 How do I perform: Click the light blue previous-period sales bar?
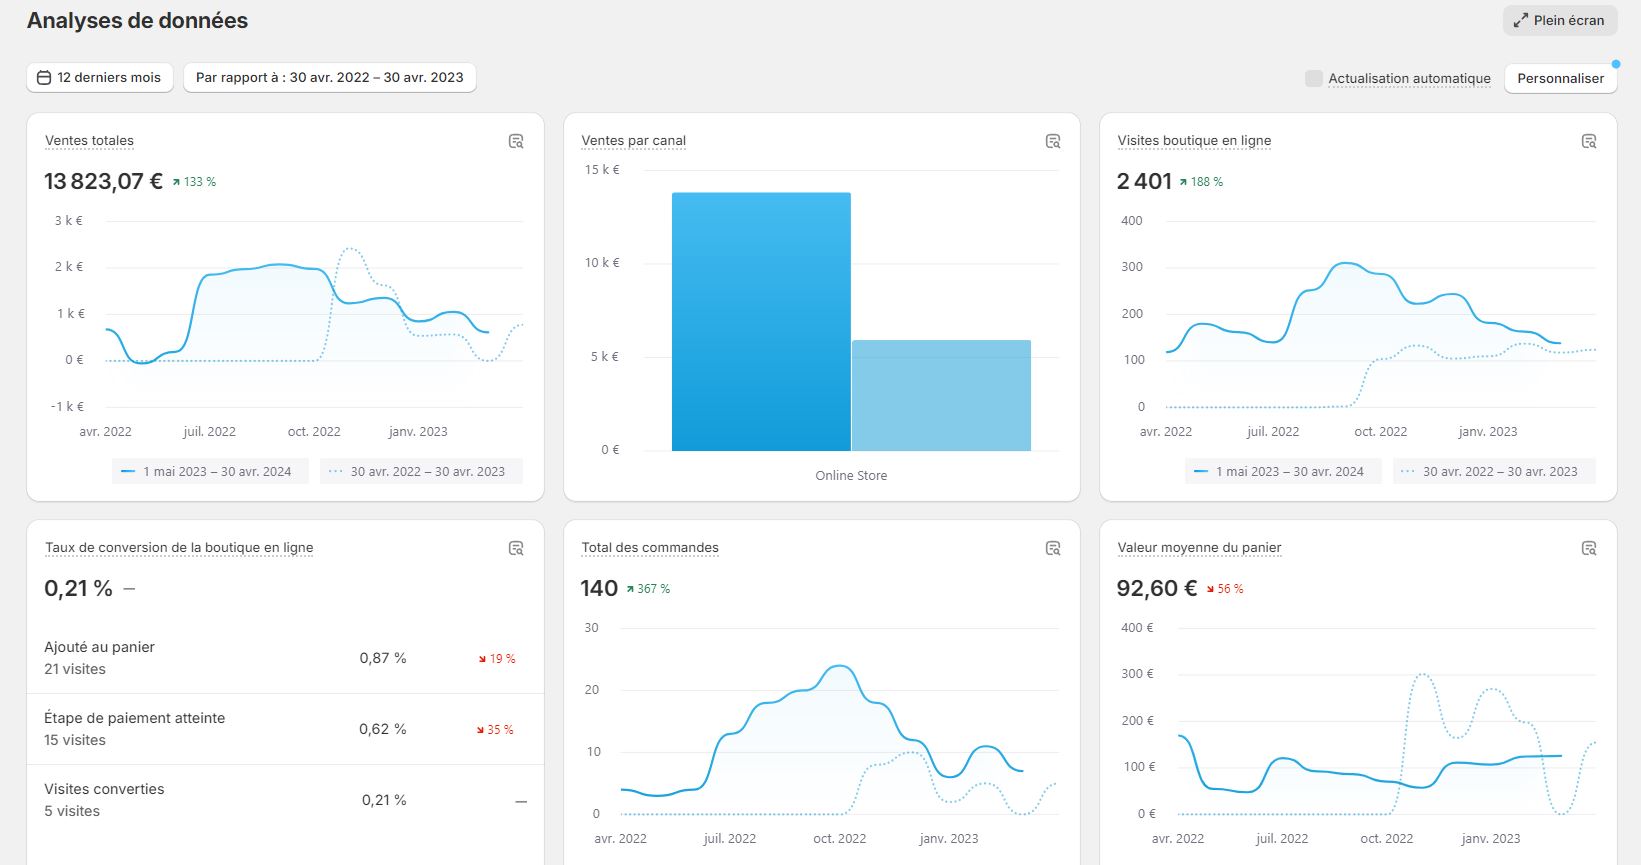tap(941, 396)
